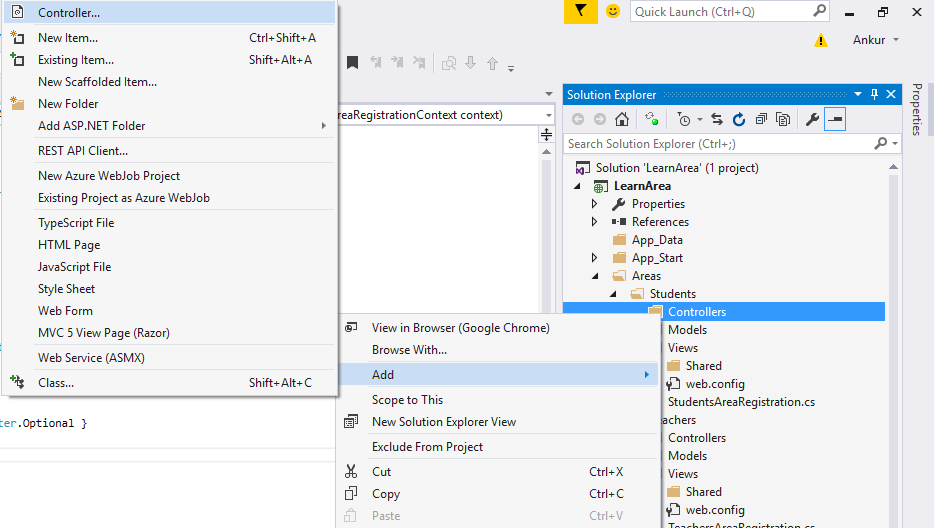
Task: Click the bookmark icon in the toolbar
Action: tap(352, 63)
